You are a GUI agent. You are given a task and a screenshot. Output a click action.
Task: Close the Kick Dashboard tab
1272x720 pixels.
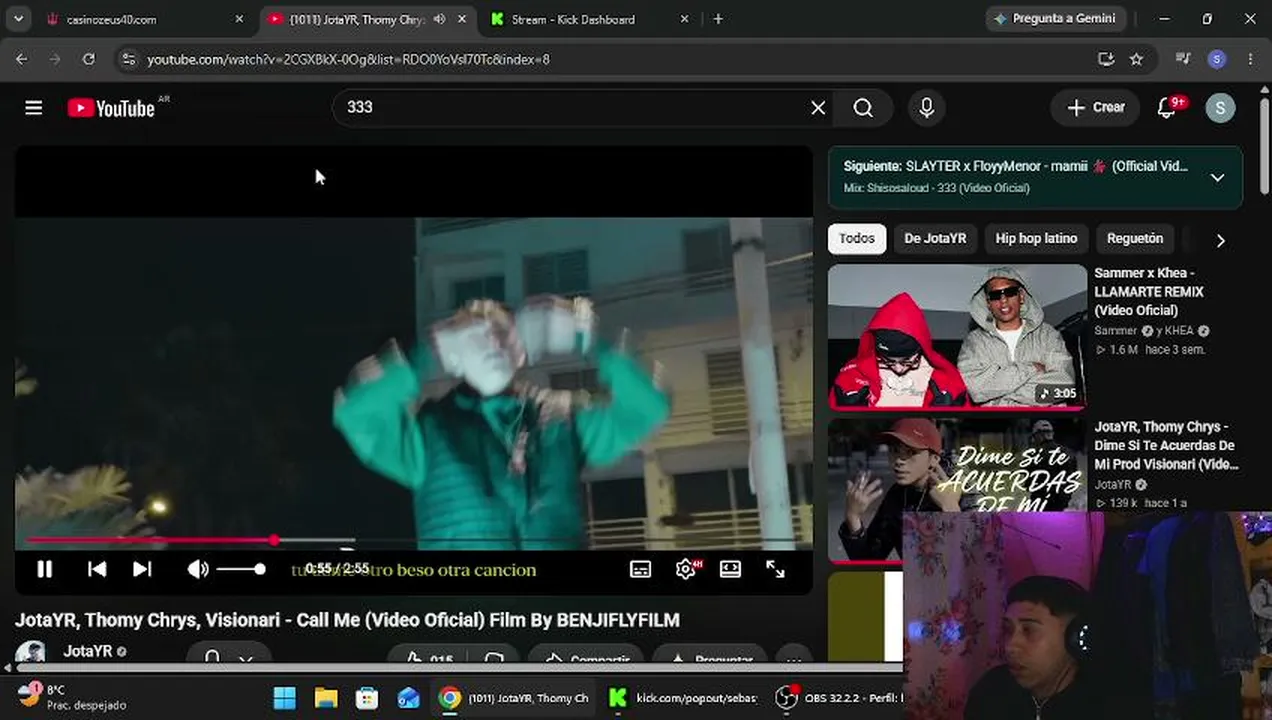point(684,19)
